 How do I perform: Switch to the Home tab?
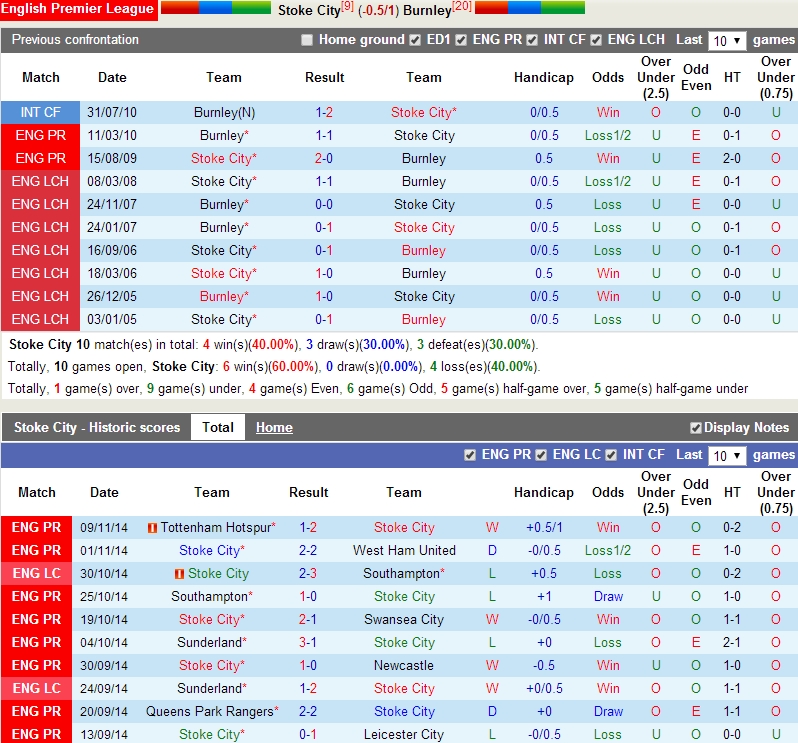tap(274, 427)
